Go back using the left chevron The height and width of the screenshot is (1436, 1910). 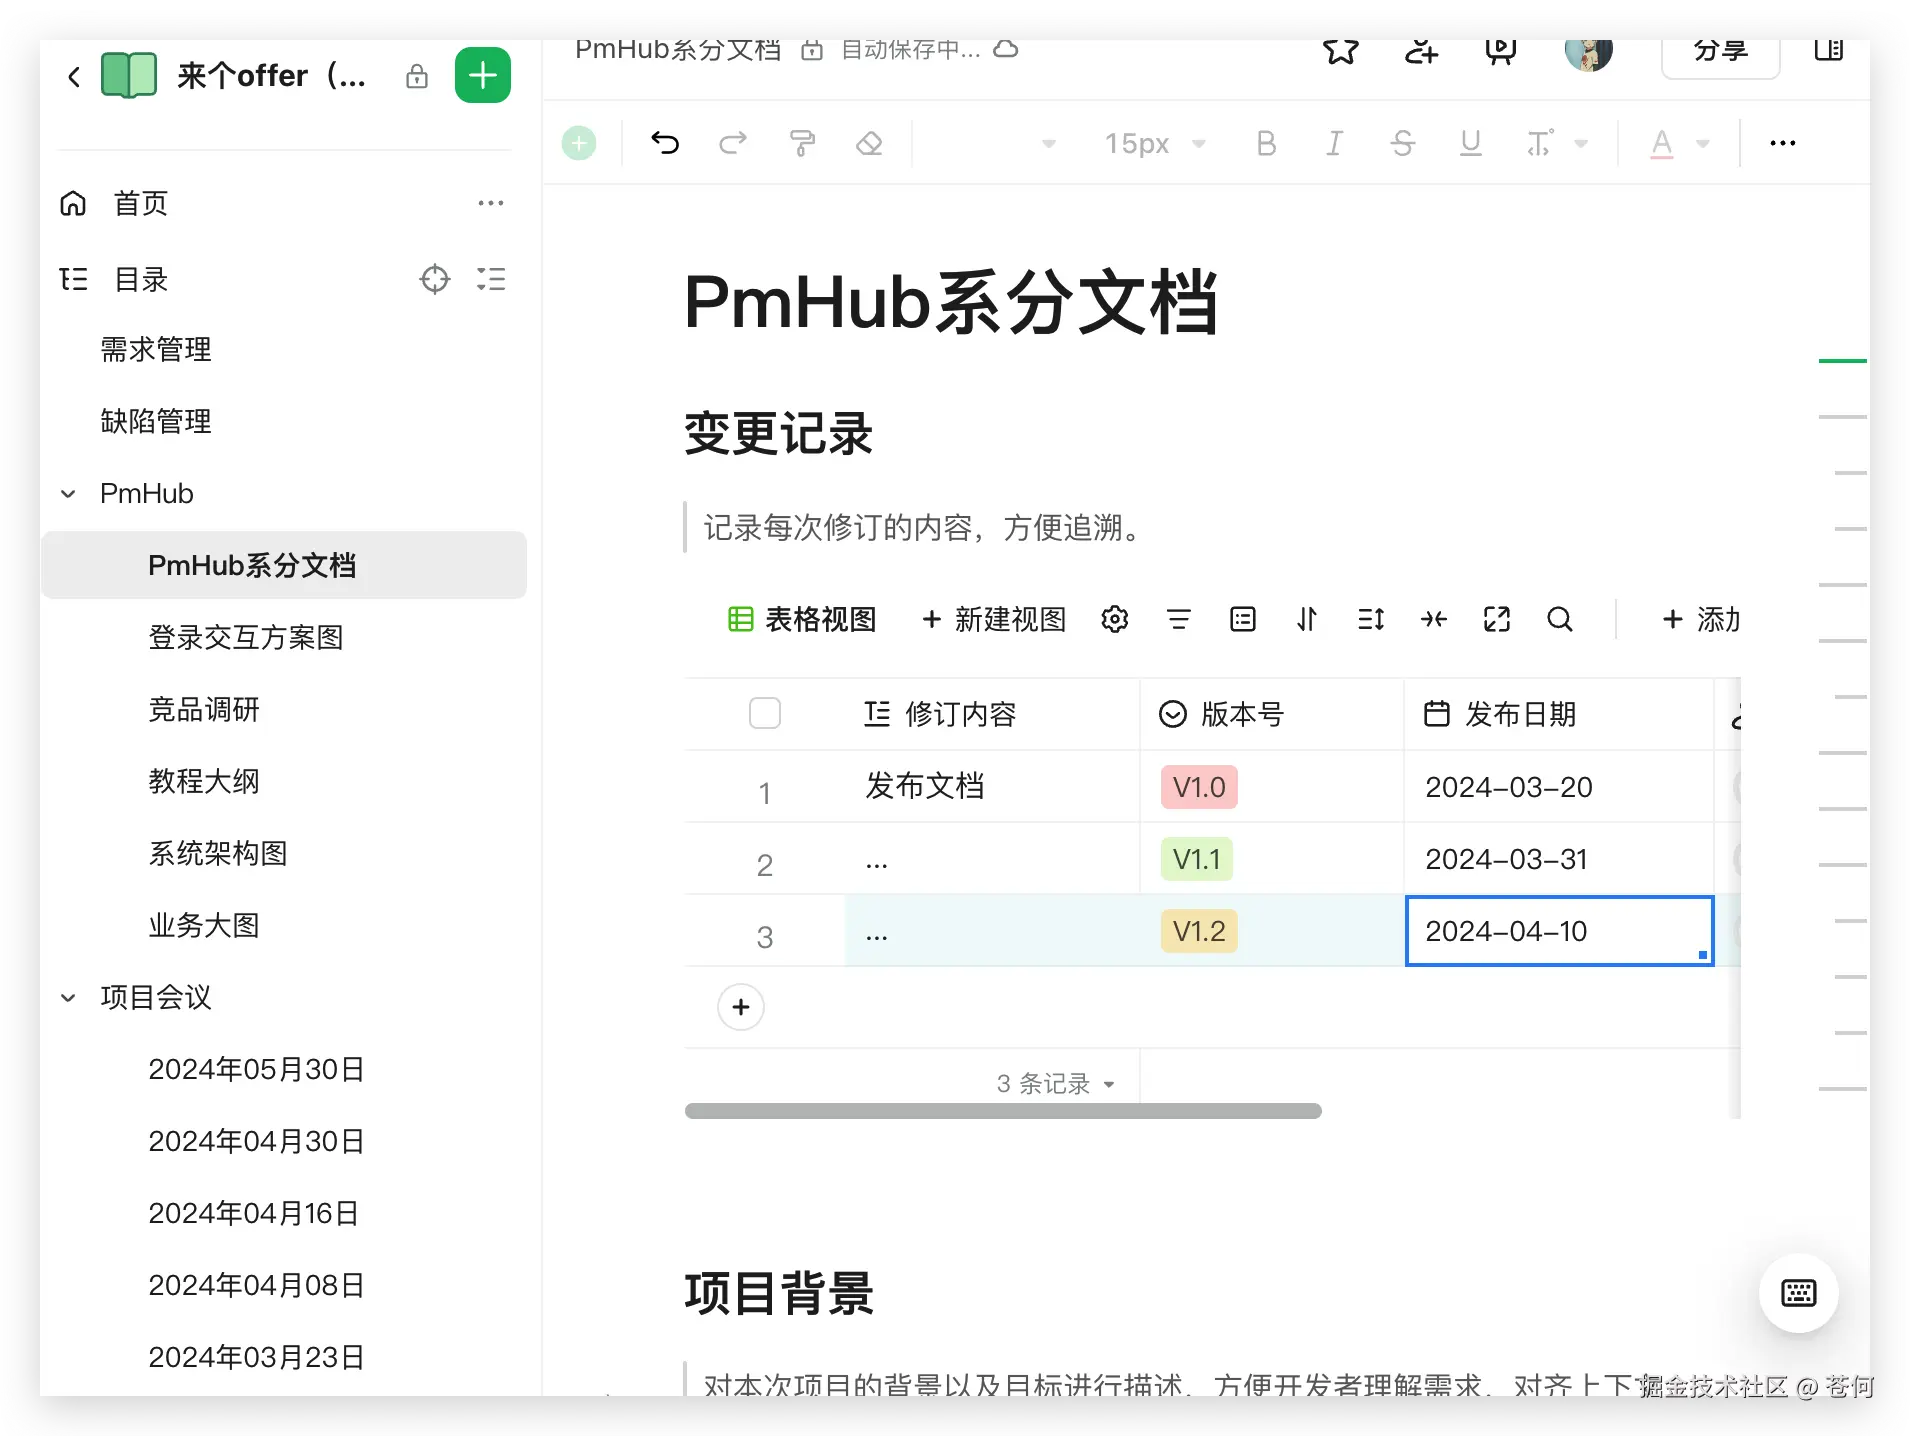[73, 76]
